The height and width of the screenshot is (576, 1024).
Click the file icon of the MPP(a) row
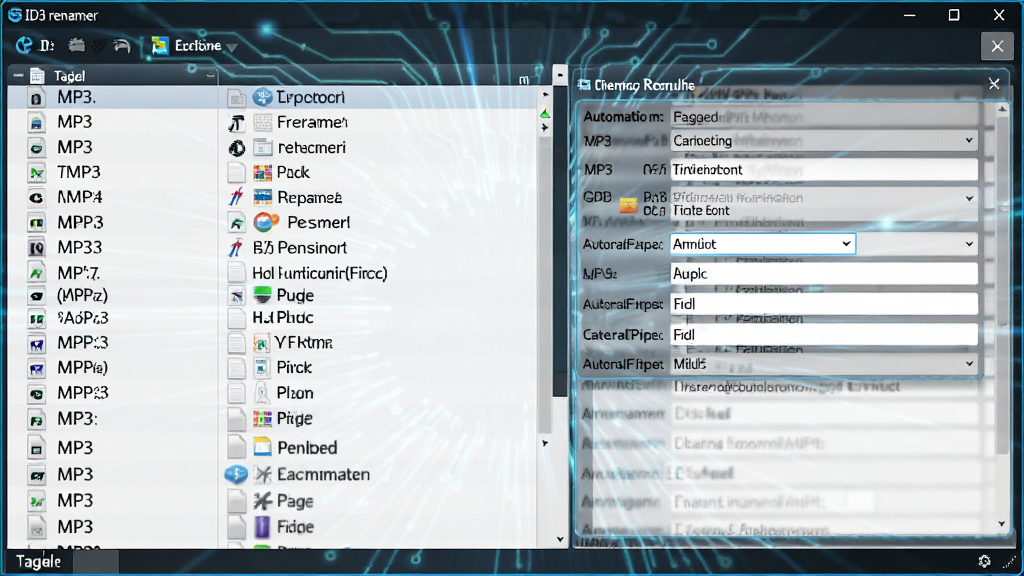(x=37, y=369)
